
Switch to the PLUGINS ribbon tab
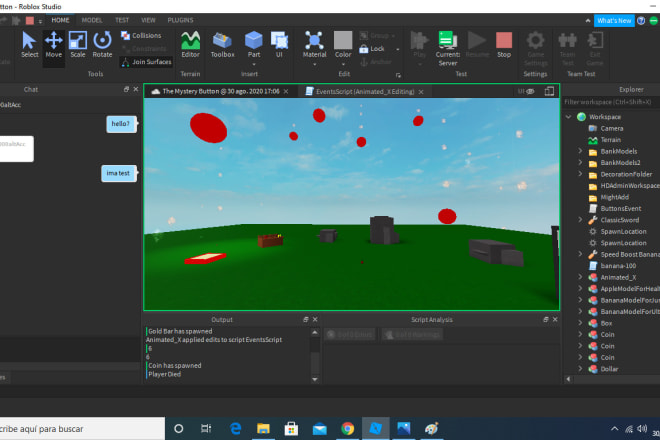[180, 20]
